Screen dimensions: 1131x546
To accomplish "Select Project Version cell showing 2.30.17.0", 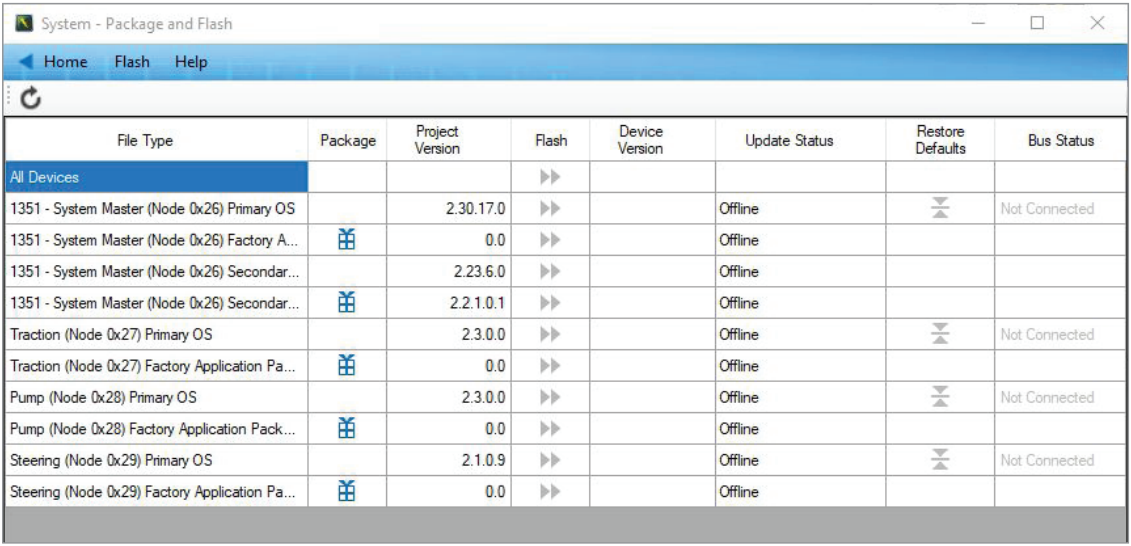I will click(x=449, y=209).
